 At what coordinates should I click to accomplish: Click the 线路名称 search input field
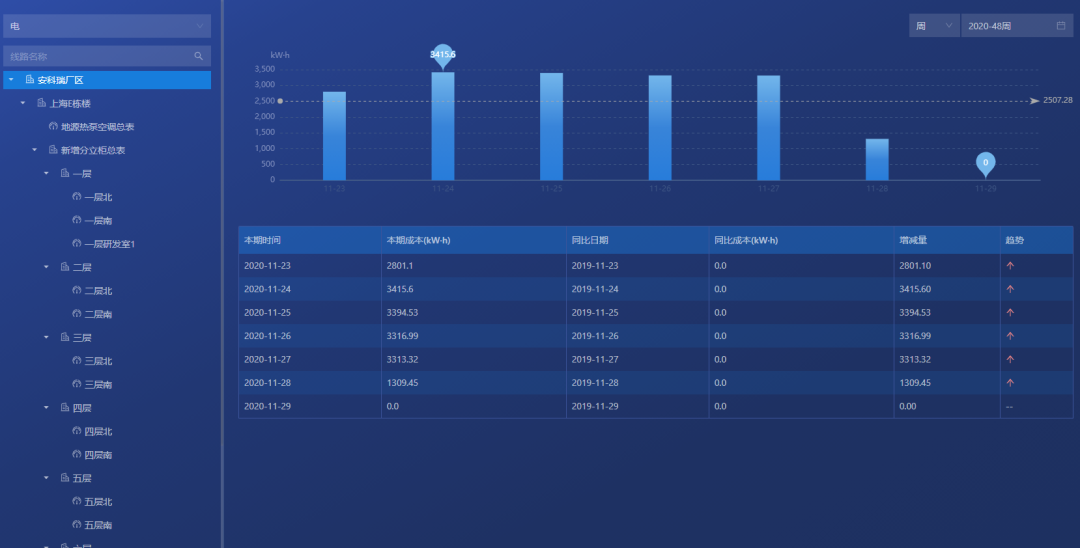pos(98,57)
